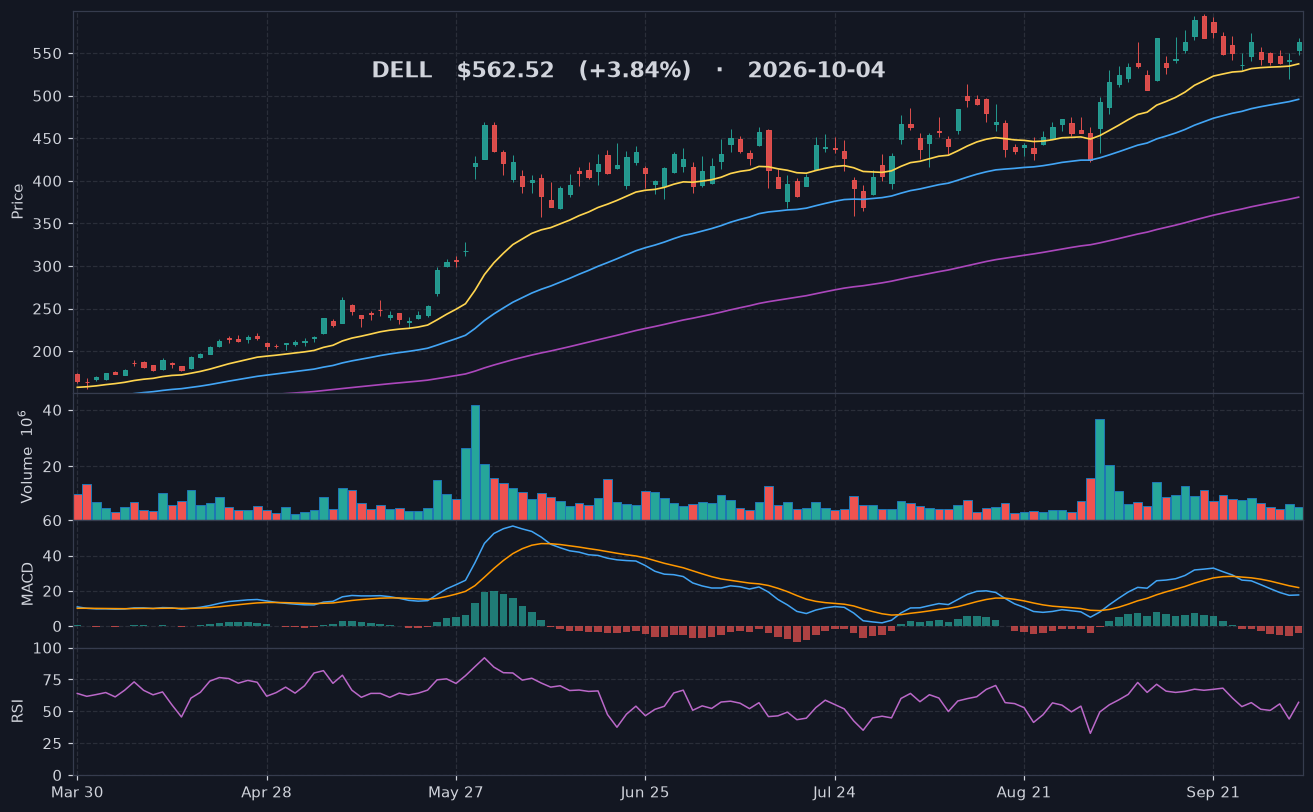Click the tallest volume bar near May 27
This screenshot has width=1313, height=812.
coord(475,462)
